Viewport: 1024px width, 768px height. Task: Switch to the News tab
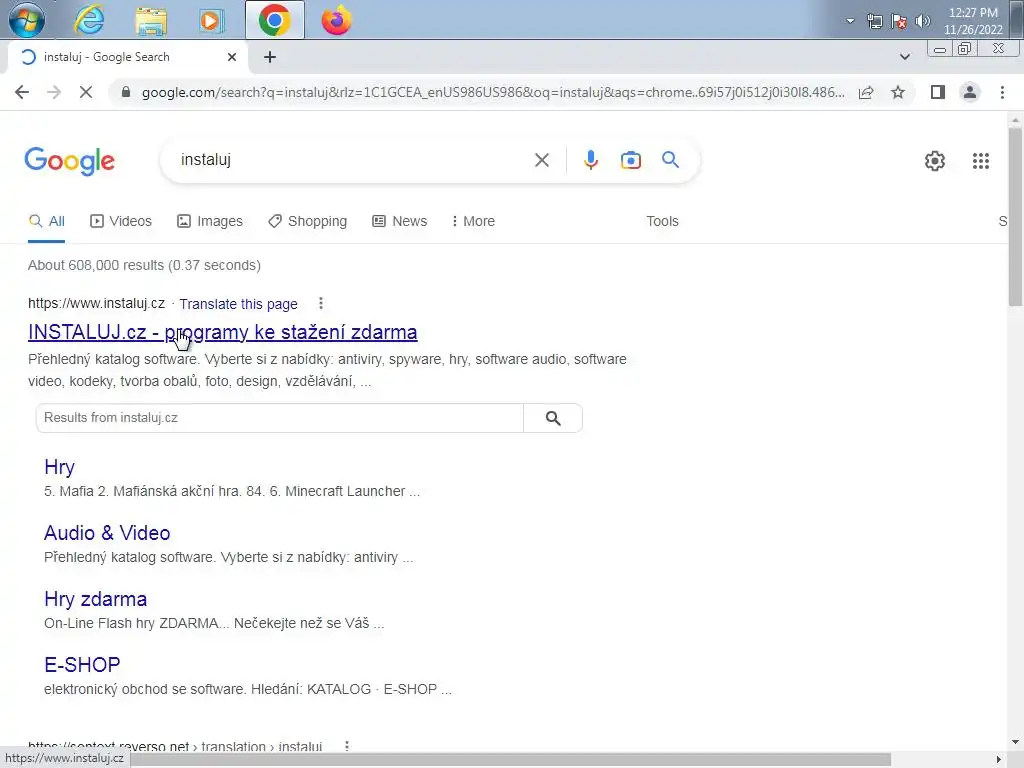[400, 221]
